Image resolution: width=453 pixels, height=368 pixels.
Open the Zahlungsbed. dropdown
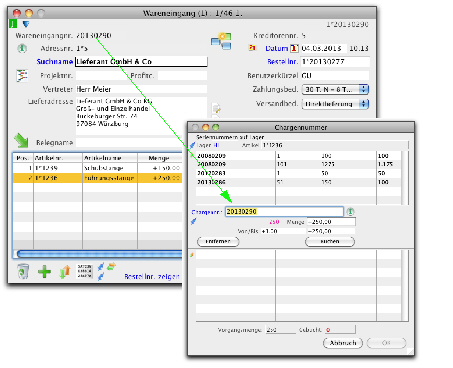coord(335,89)
